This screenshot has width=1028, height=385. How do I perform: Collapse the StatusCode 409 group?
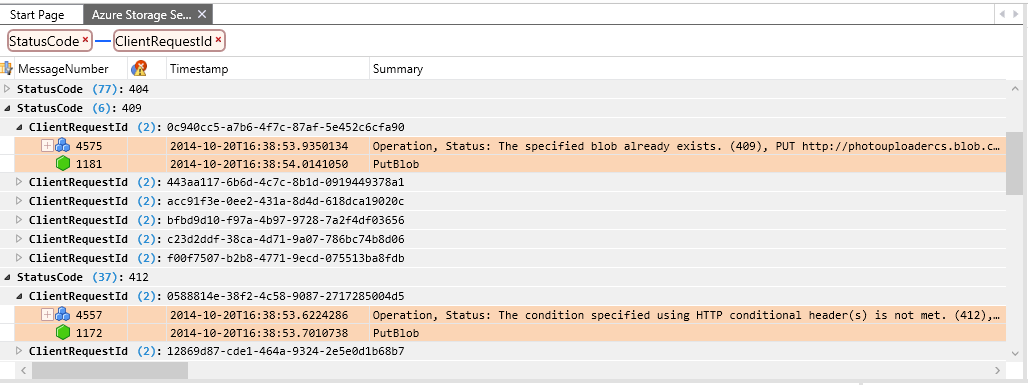7,108
